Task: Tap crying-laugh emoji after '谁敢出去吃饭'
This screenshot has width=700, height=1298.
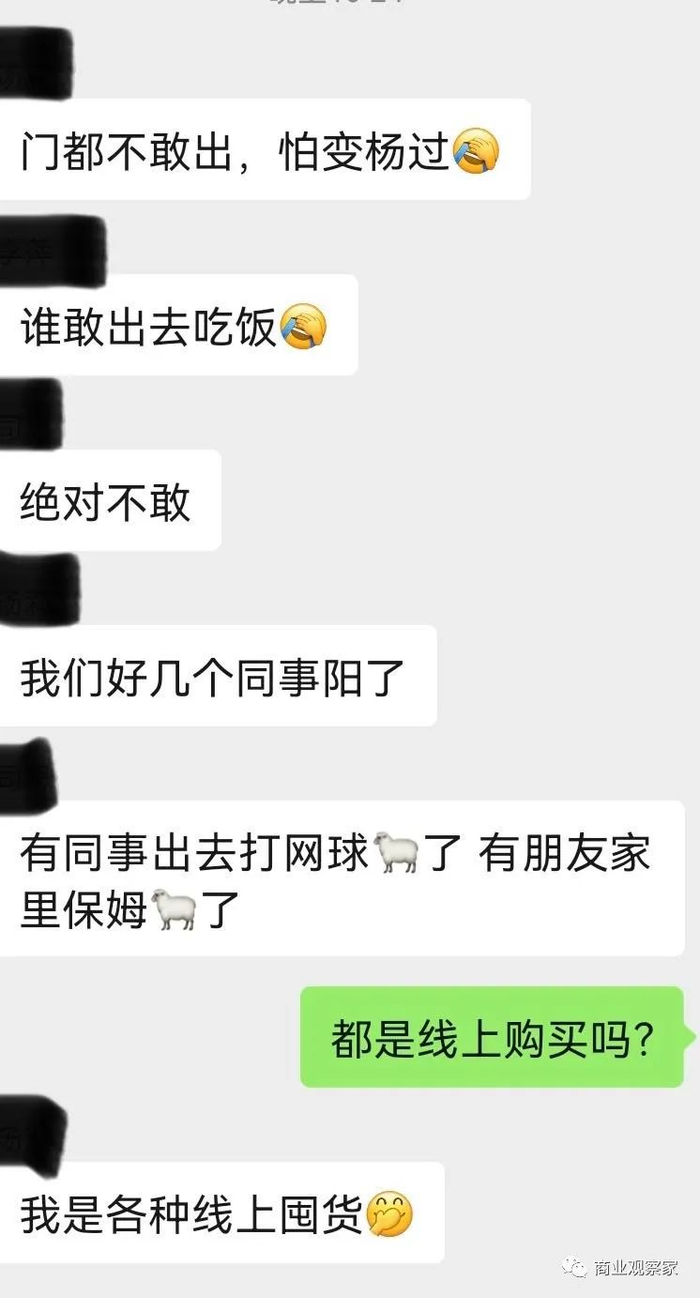Action: pos(303,328)
